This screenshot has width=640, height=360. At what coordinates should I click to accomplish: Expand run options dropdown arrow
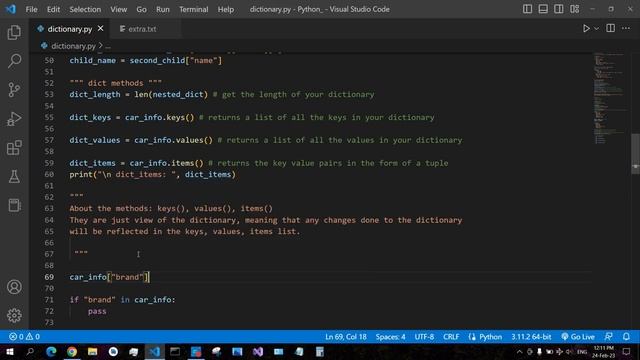point(596,29)
